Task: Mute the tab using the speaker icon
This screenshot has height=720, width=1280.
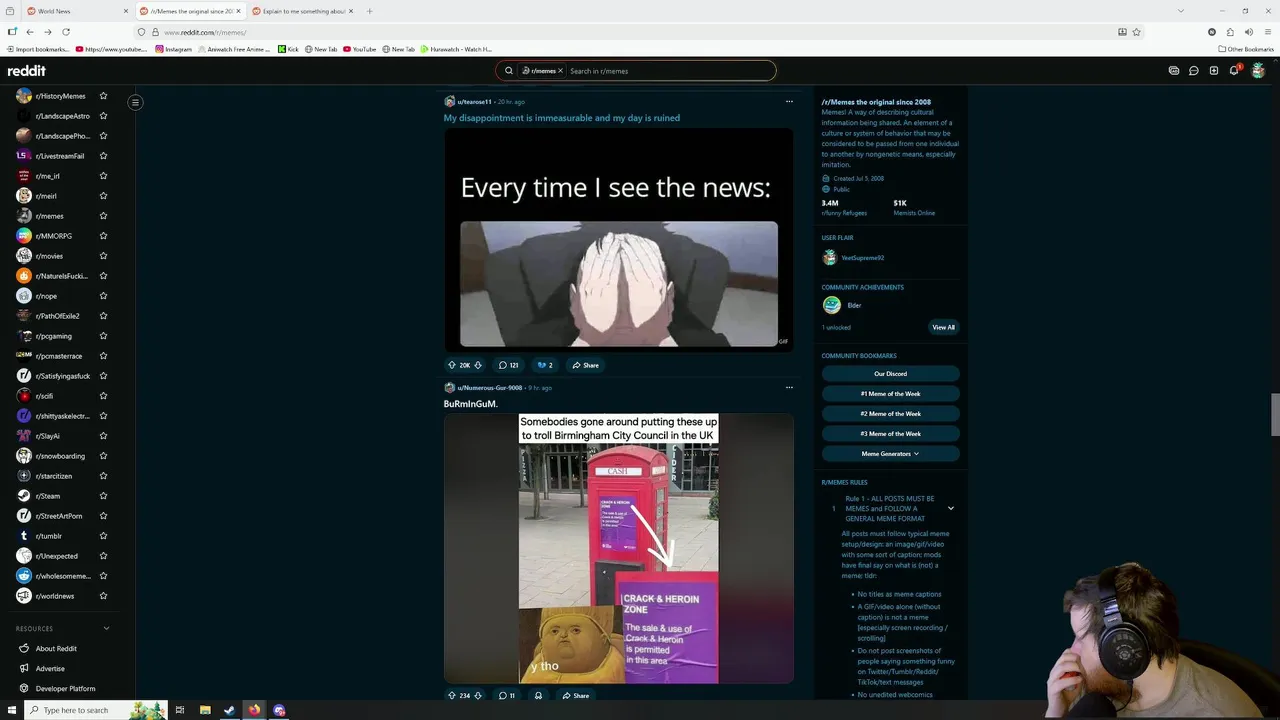Action: [1248, 32]
